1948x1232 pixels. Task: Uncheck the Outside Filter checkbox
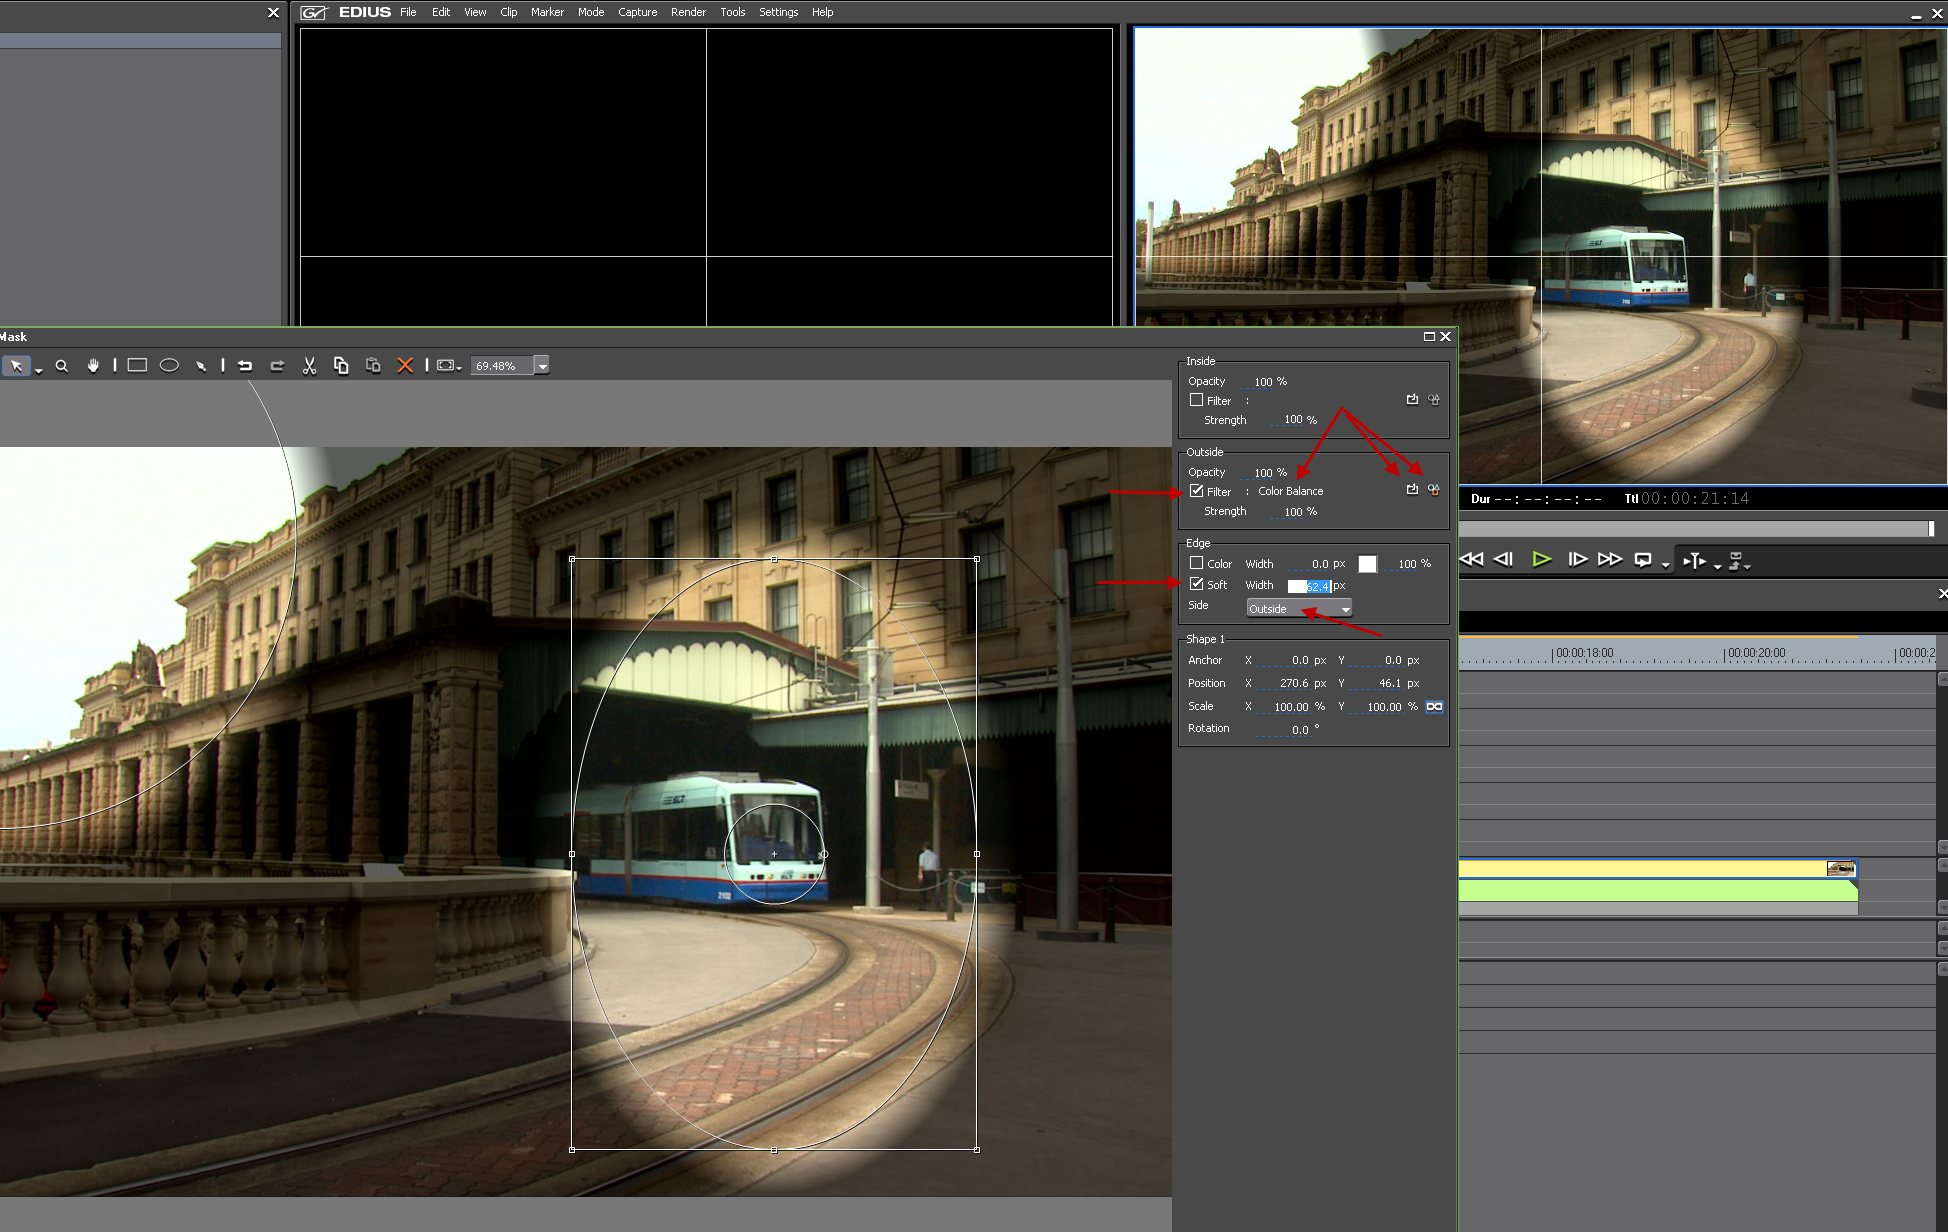[1196, 491]
